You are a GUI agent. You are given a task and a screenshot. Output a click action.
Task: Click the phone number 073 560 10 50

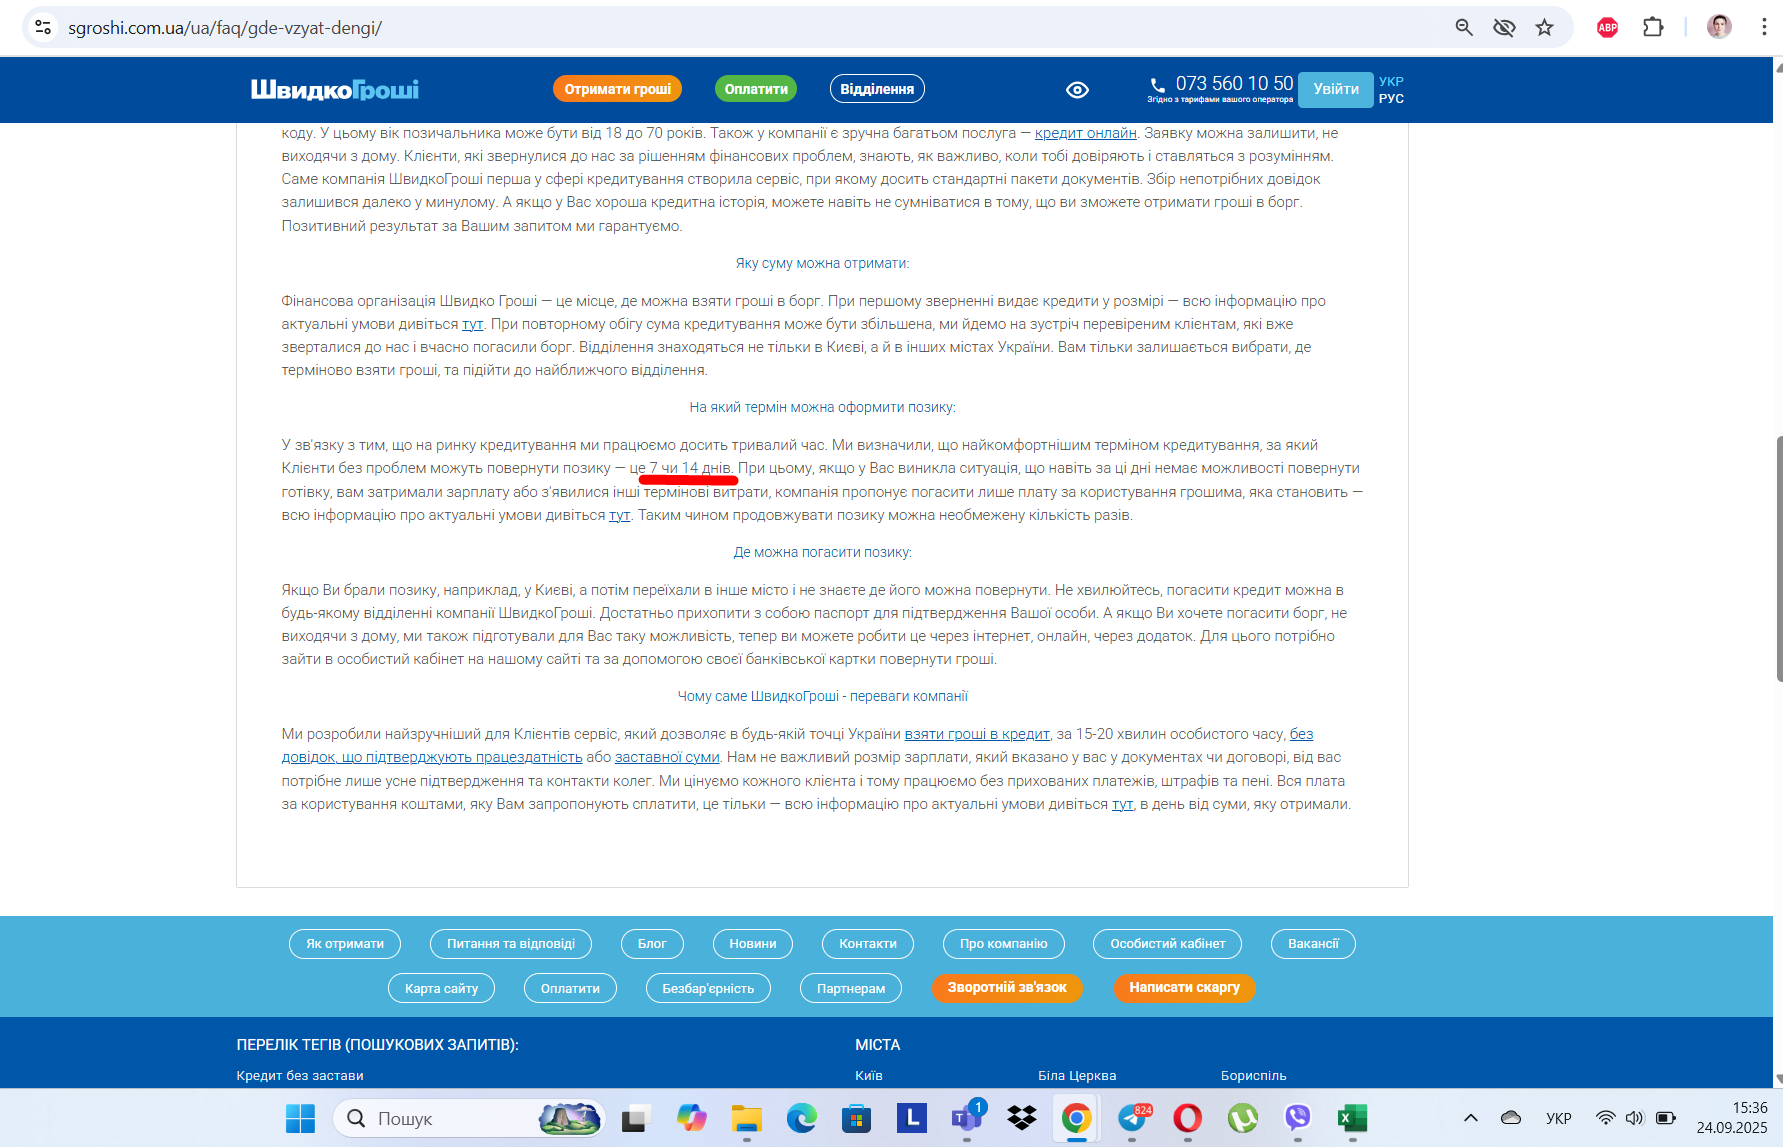pos(1235,83)
